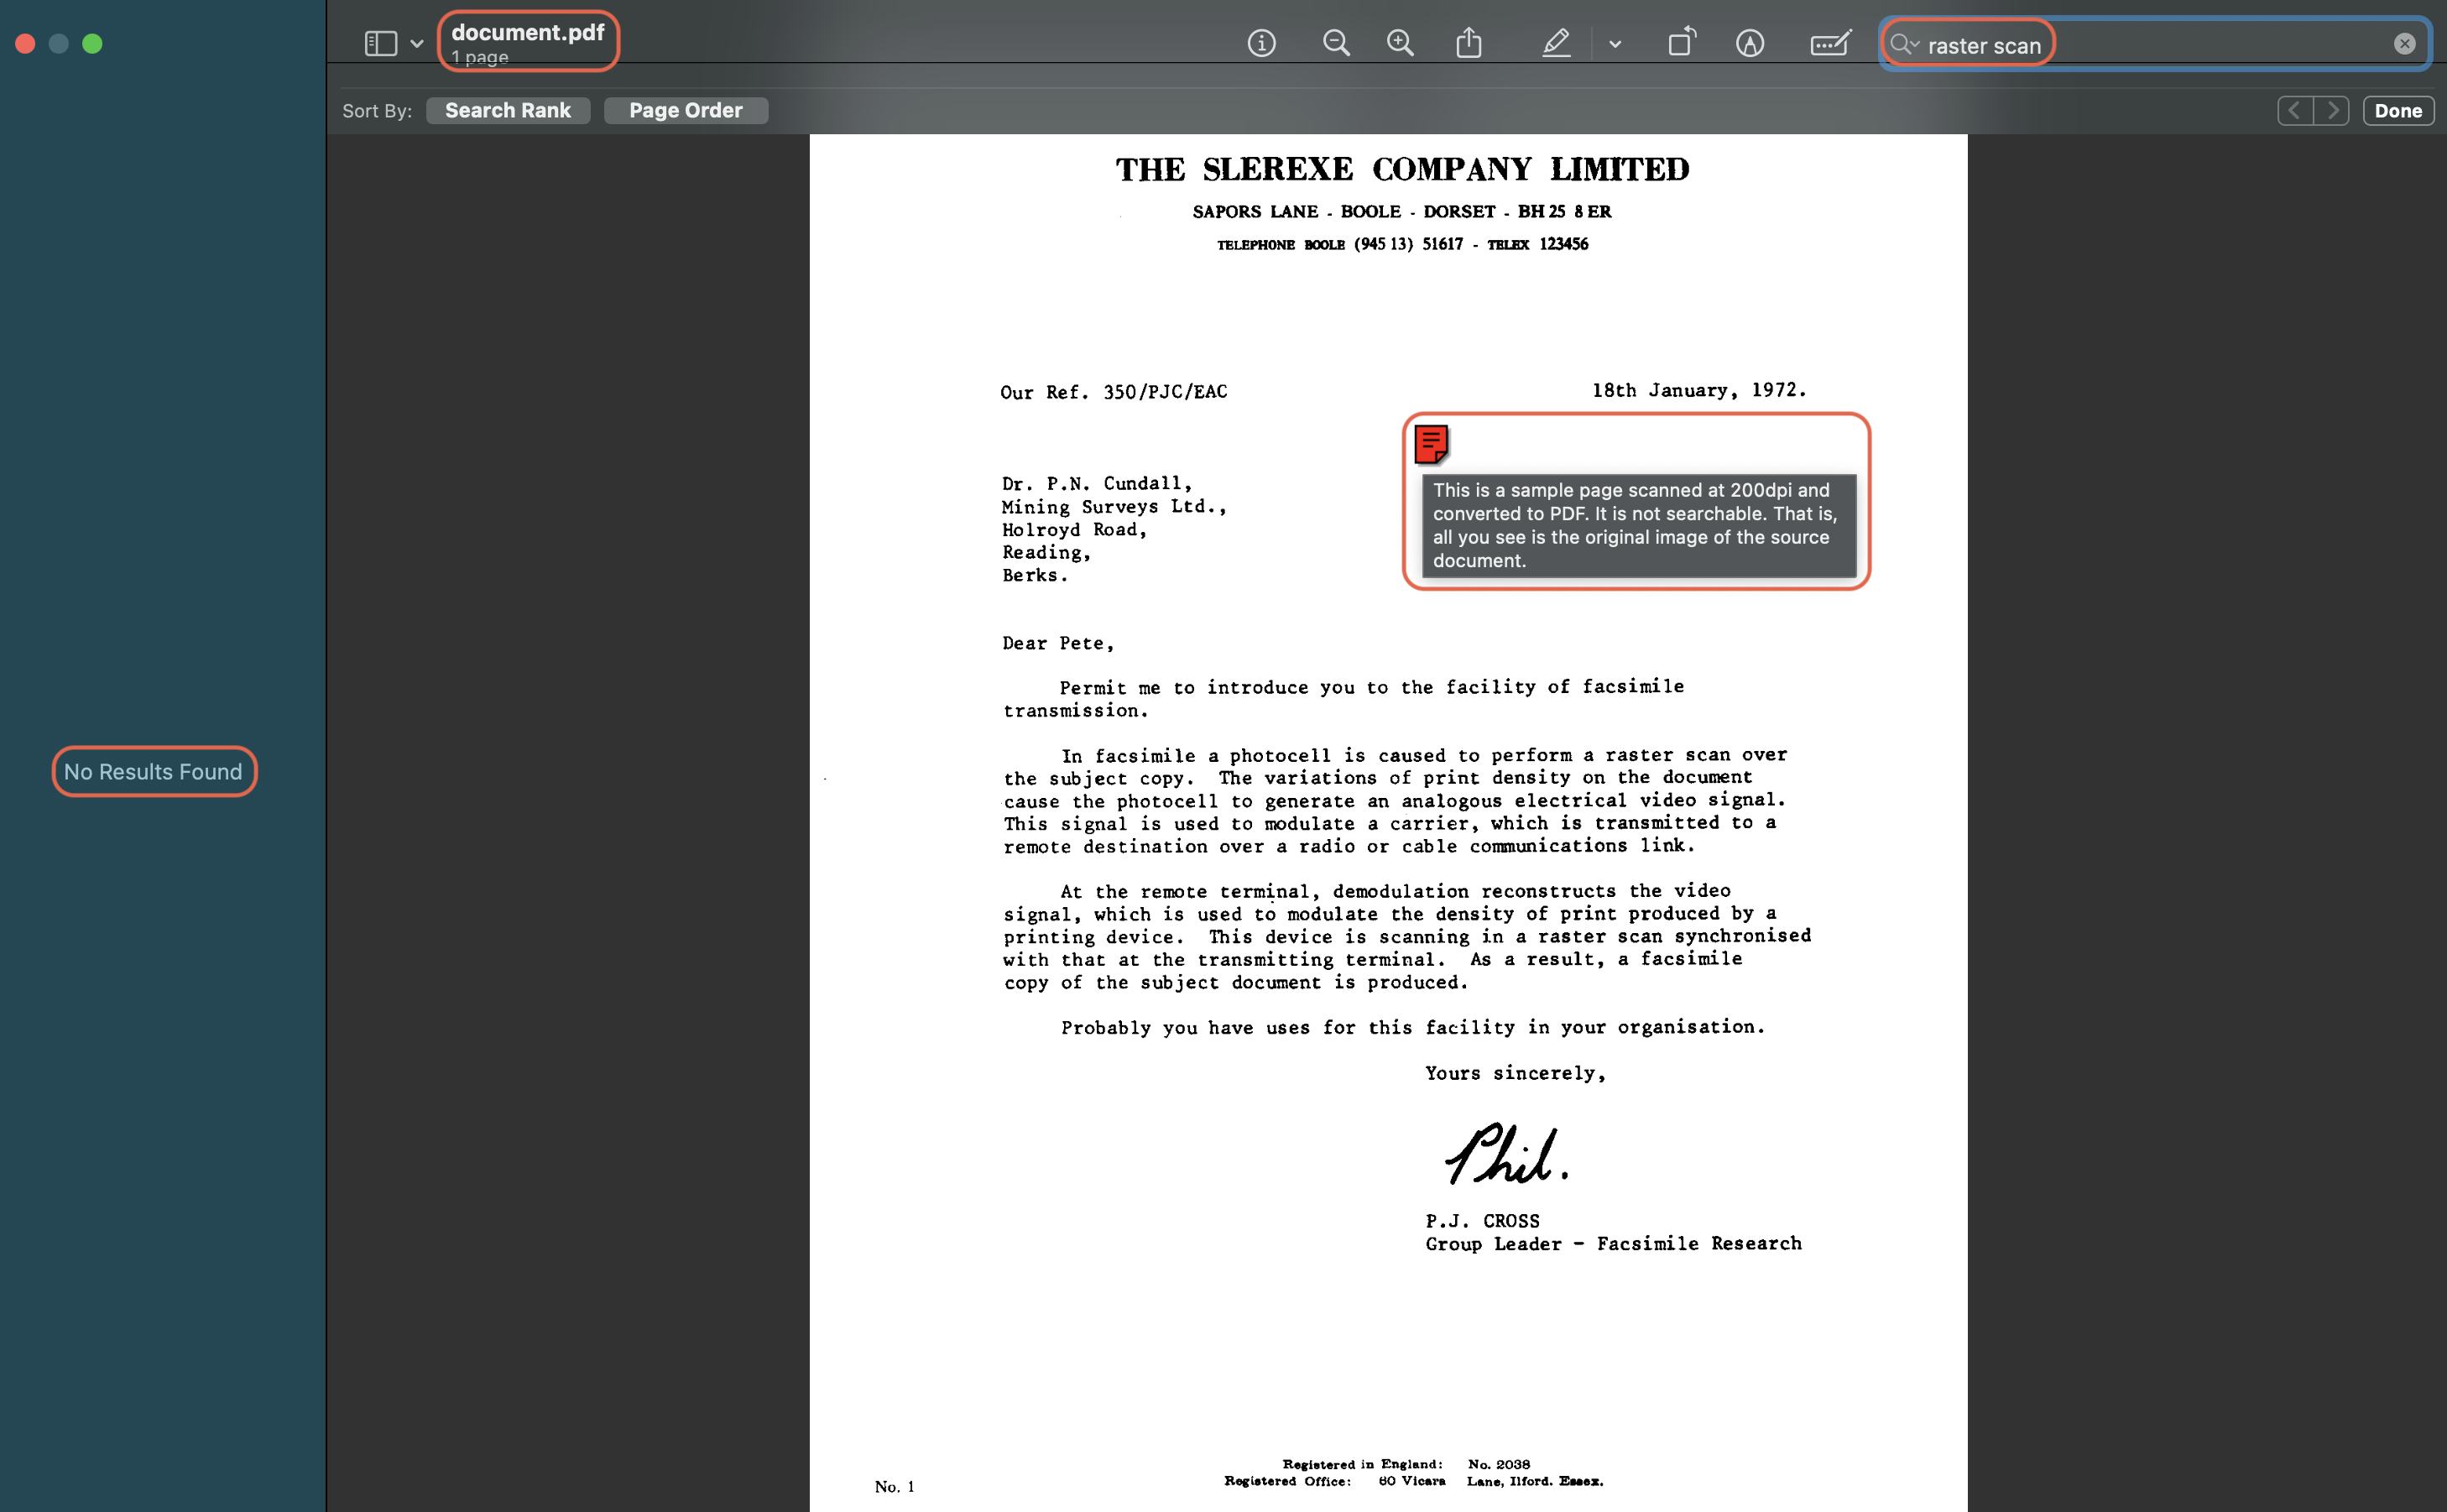
Task: Go to previous search result
Action: coord(2294,110)
